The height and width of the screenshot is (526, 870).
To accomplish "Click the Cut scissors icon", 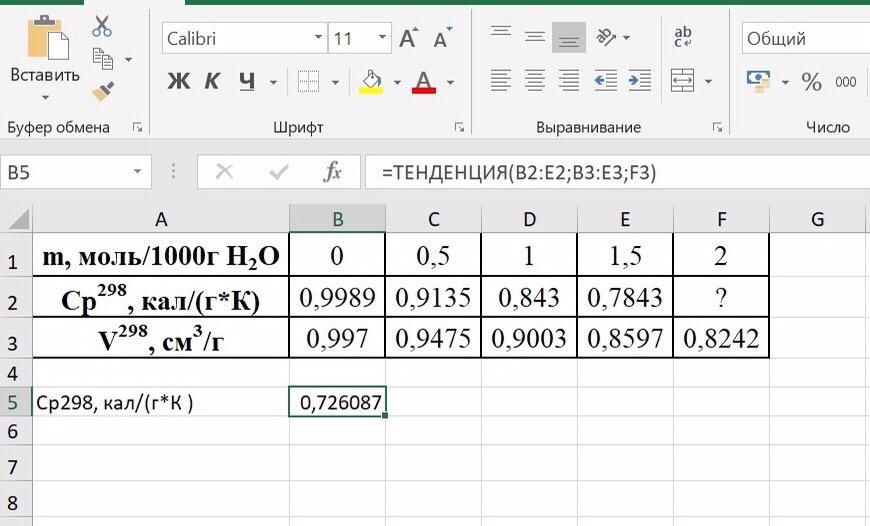I will pyautogui.click(x=102, y=27).
